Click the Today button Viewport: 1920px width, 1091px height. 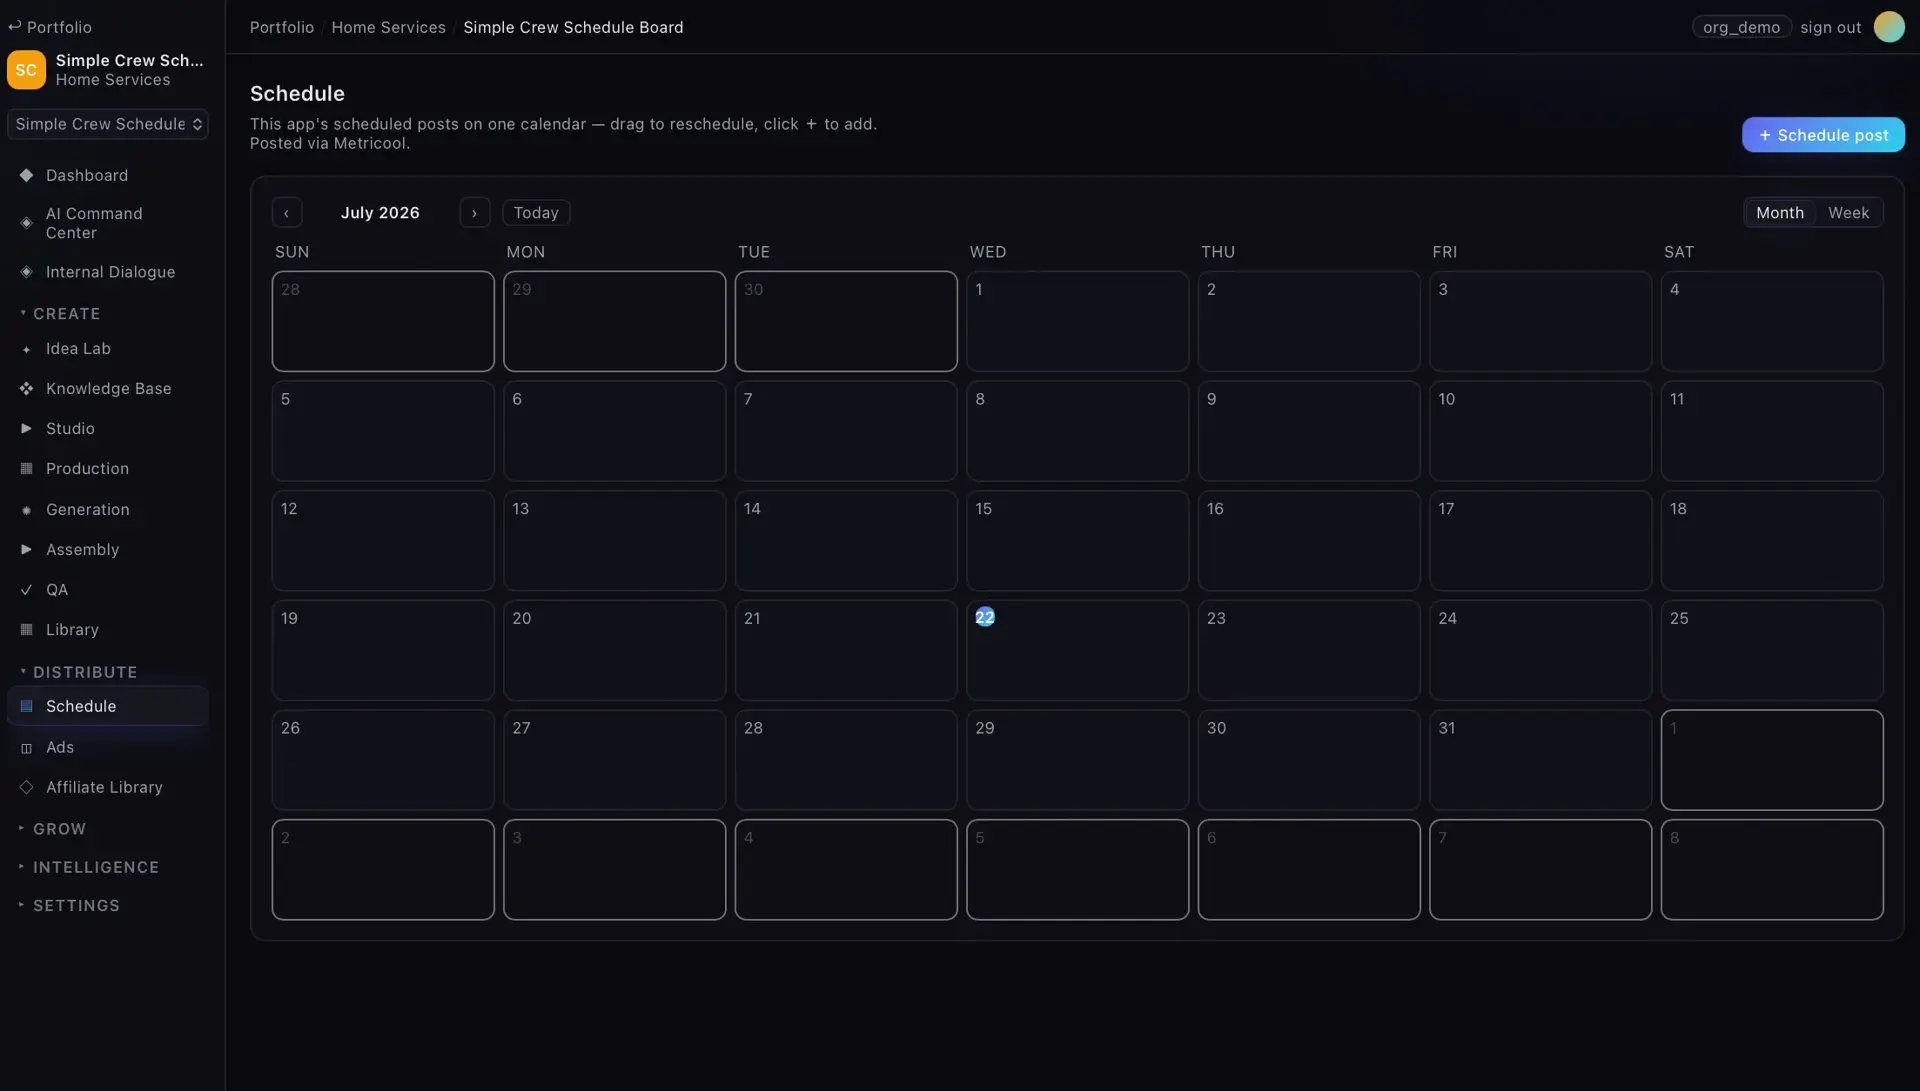(536, 213)
